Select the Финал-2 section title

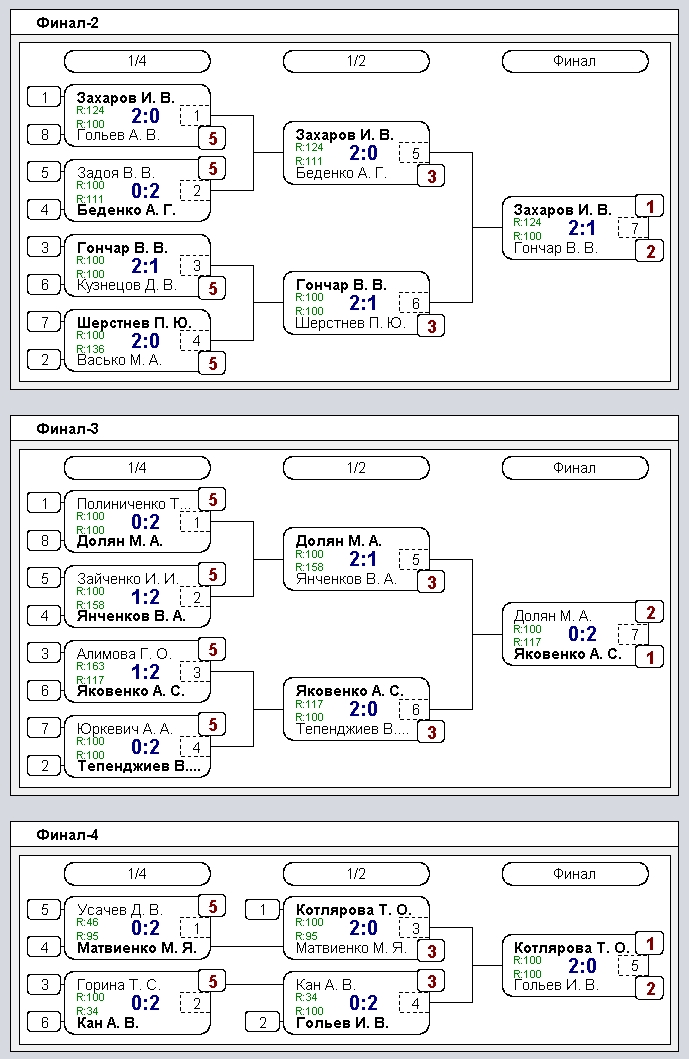pyautogui.click(x=68, y=23)
